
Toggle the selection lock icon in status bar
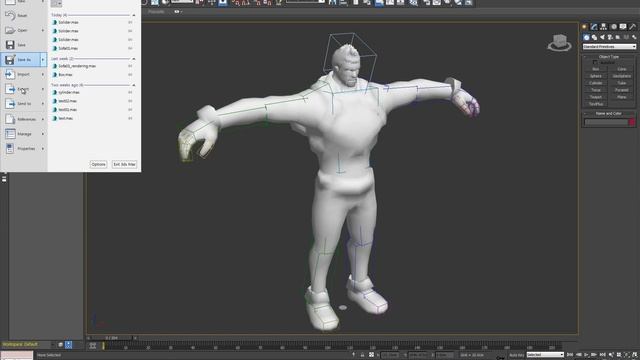362,355
